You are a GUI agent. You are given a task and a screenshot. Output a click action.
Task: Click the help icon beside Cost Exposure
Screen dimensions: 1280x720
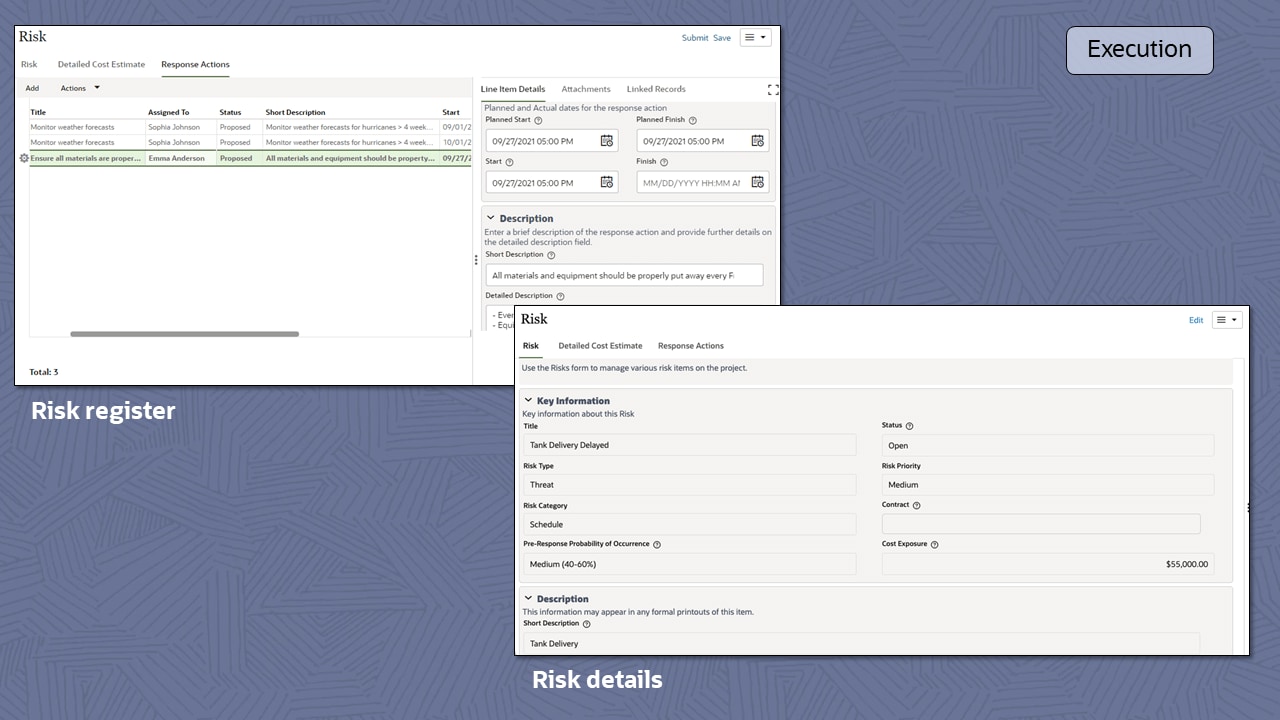936,544
